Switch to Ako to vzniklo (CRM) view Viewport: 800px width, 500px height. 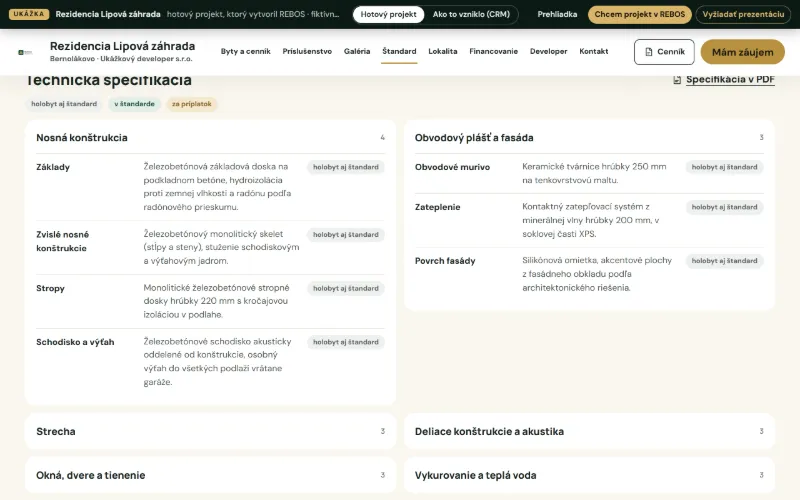[471, 14]
